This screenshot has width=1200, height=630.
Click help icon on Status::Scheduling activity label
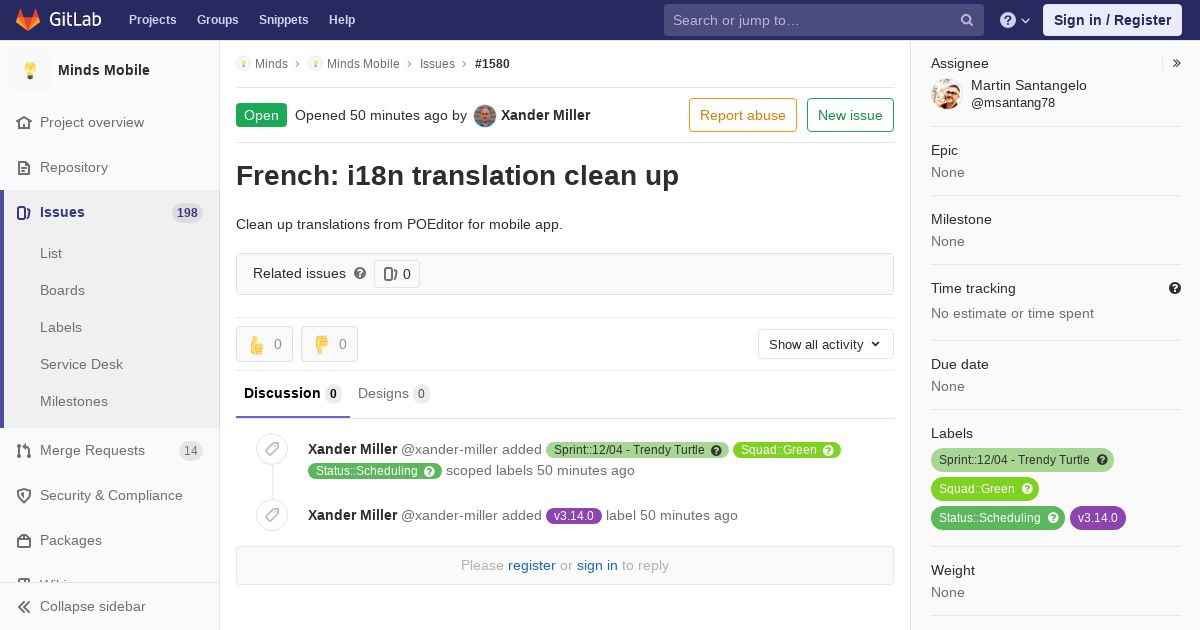(x=429, y=471)
